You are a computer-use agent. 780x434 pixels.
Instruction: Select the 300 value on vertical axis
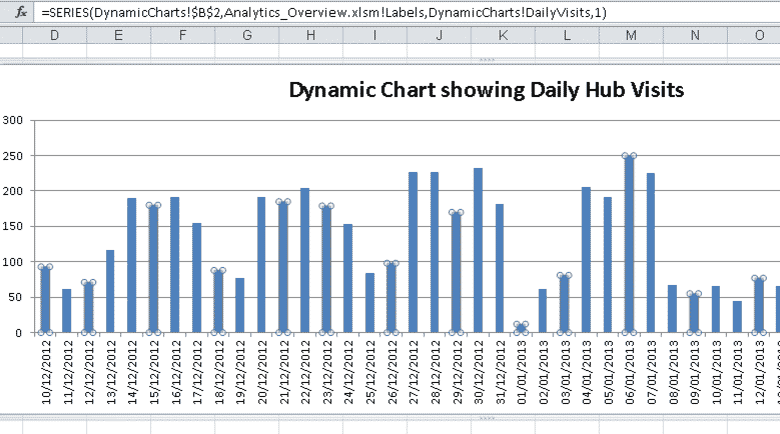[x=14, y=120]
